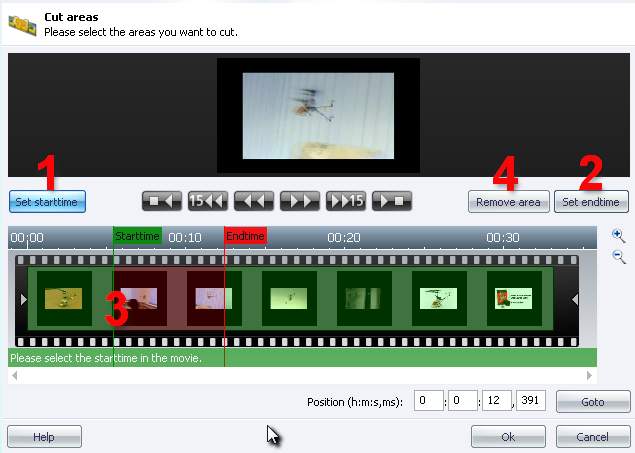Click the hours position field
The height and width of the screenshot is (453, 635).
tap(428, 401)
